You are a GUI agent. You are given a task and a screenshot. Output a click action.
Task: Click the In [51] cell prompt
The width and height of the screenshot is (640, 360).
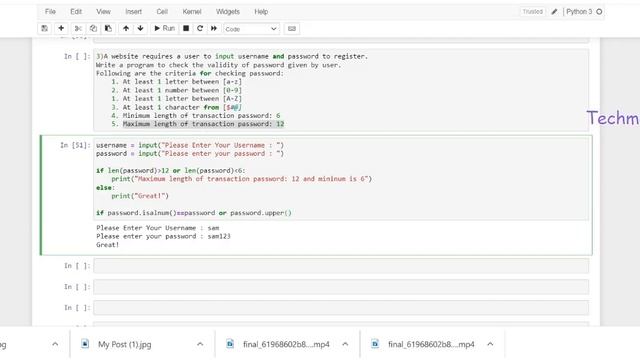(x=75, y=145)
